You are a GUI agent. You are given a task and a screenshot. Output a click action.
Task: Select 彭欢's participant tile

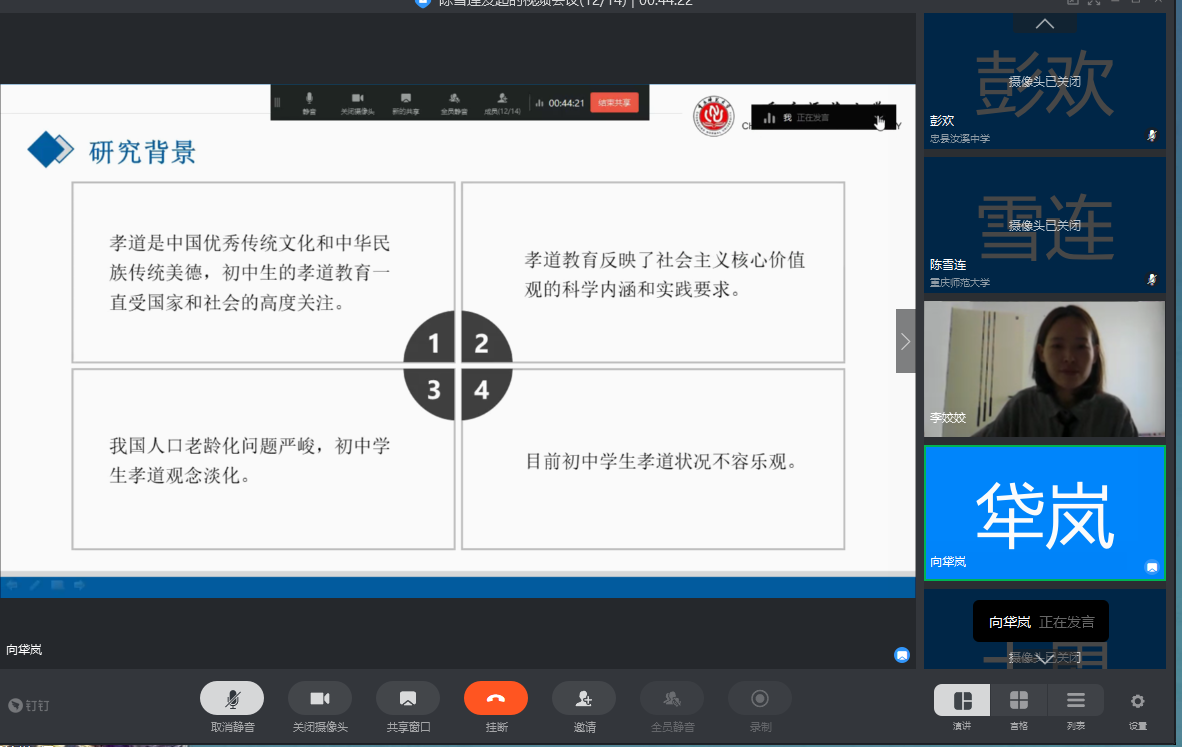1044,82
